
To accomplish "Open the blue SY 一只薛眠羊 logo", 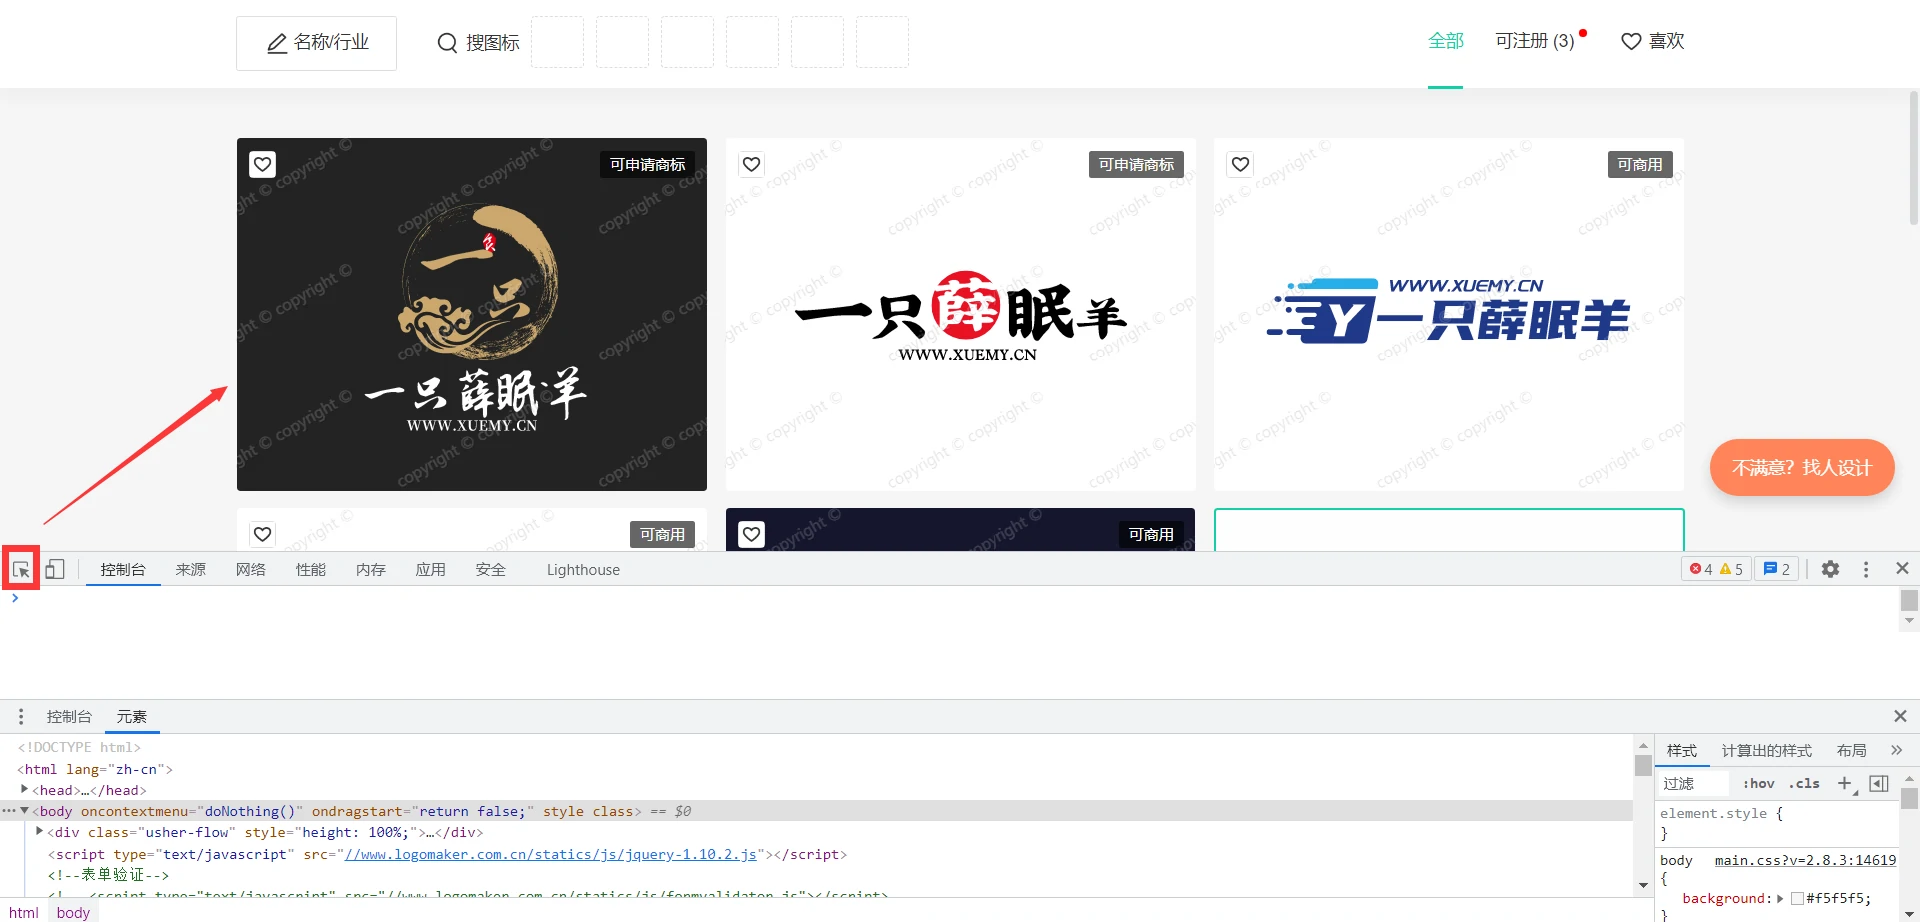I will pyautogui.click(x=1449, y=314).
